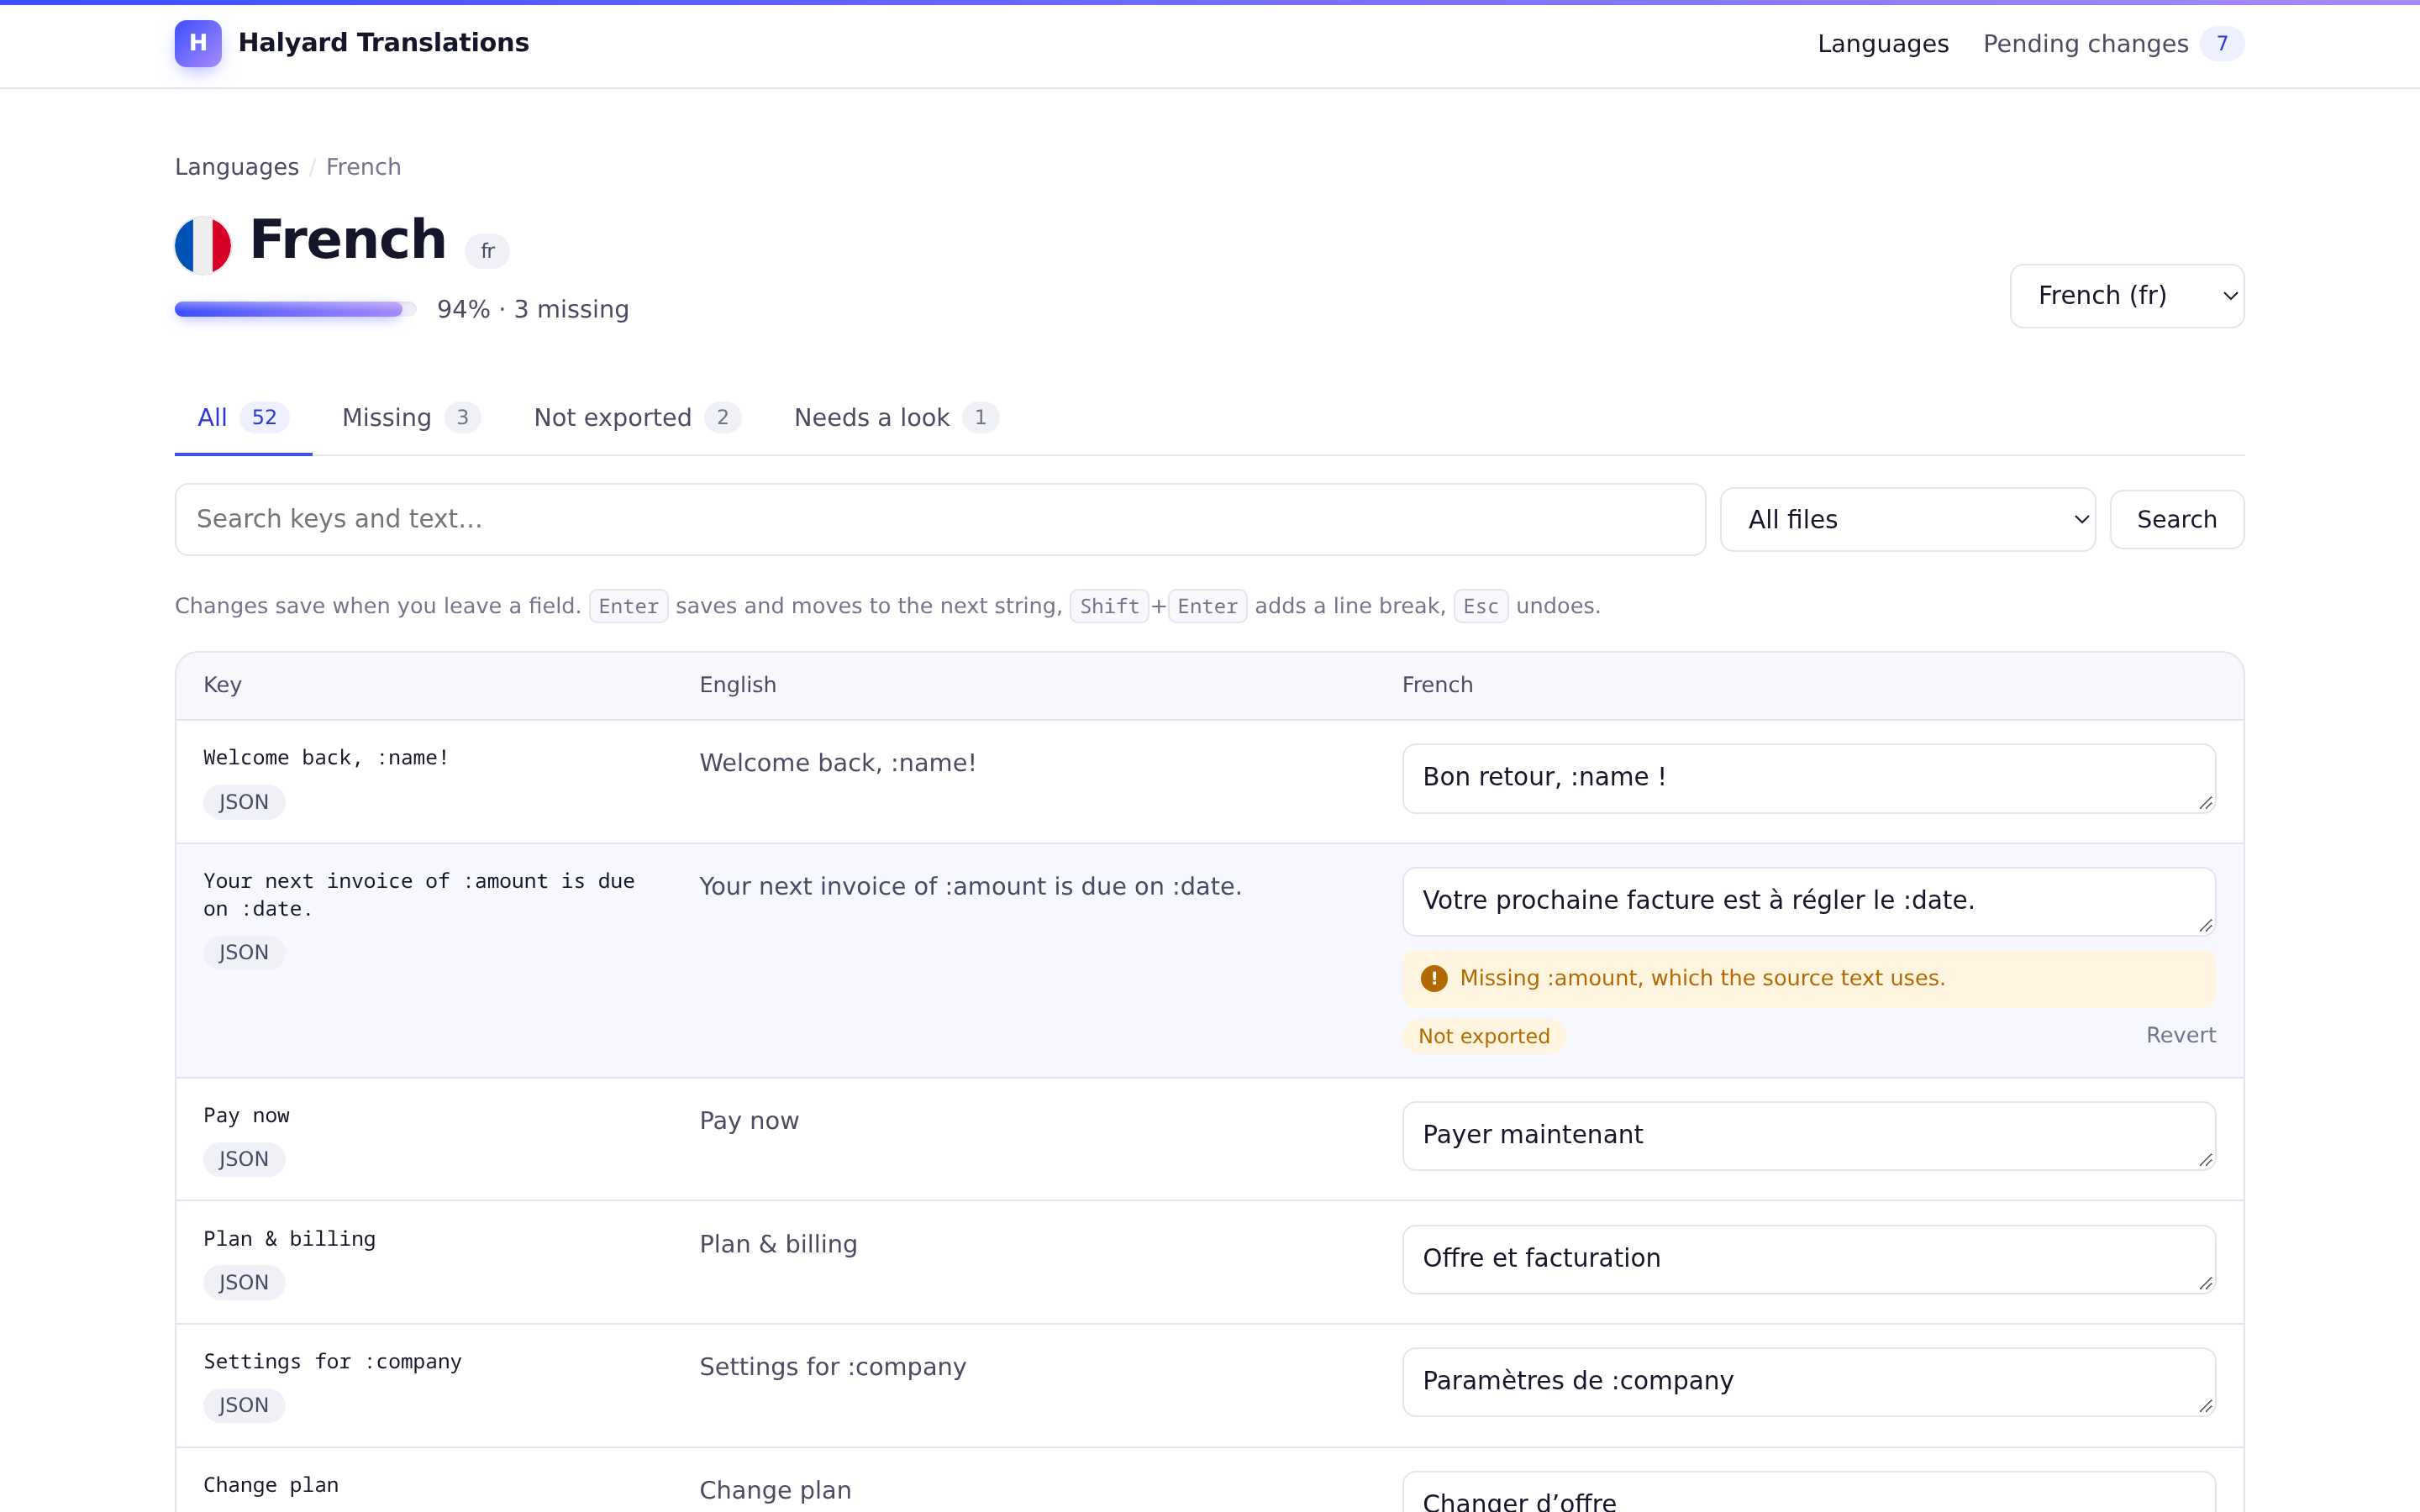Viewport: 2420px width, 1512px height.
Task: Expand the All files filter dropdown
Action: 1907,520
